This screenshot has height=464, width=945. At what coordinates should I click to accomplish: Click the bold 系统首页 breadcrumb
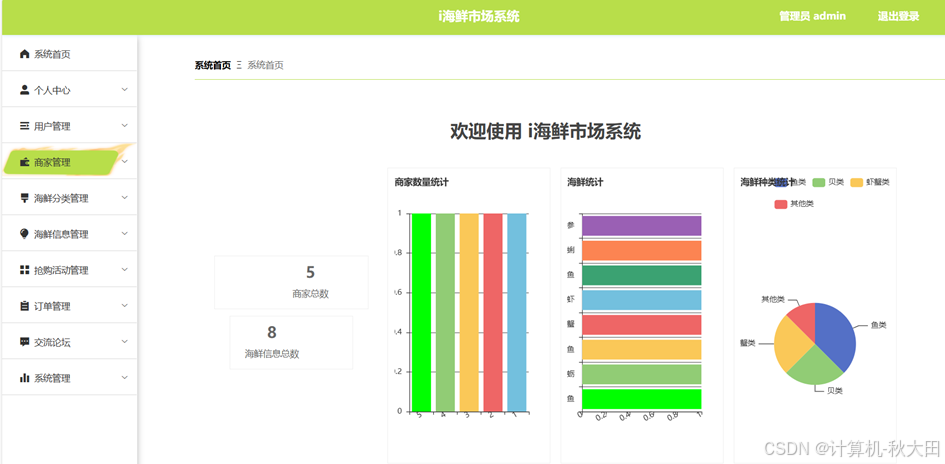[x=212, y=65]
